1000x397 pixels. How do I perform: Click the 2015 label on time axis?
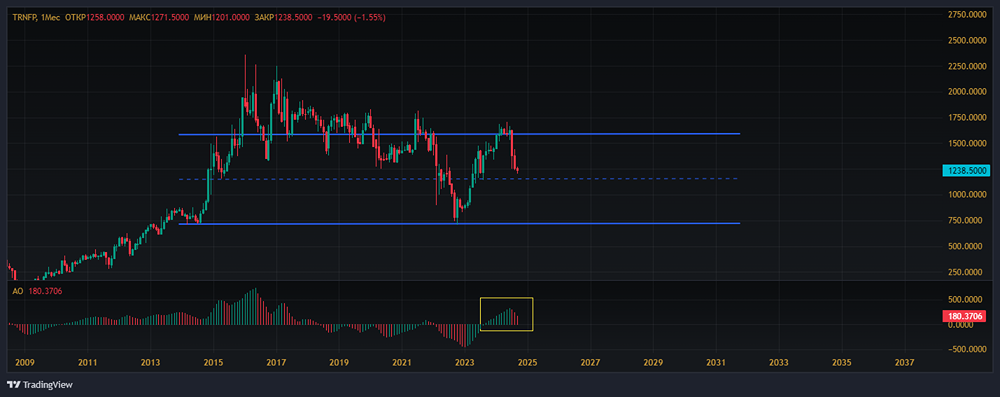coord(213,363)
